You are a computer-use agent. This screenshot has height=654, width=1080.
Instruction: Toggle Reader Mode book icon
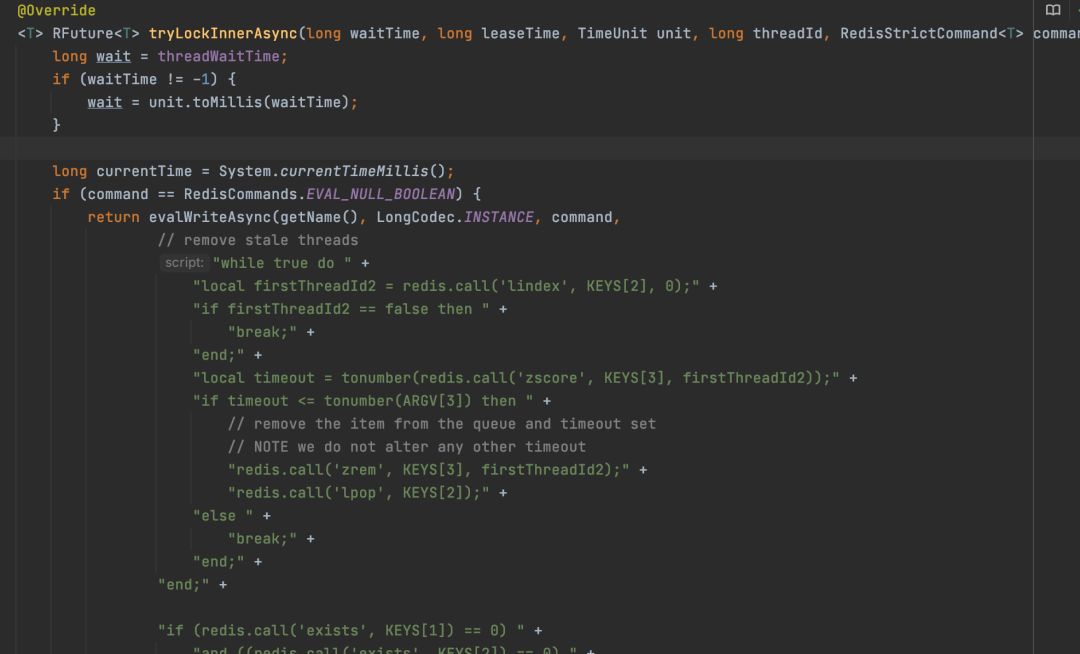coord(1053,10)
